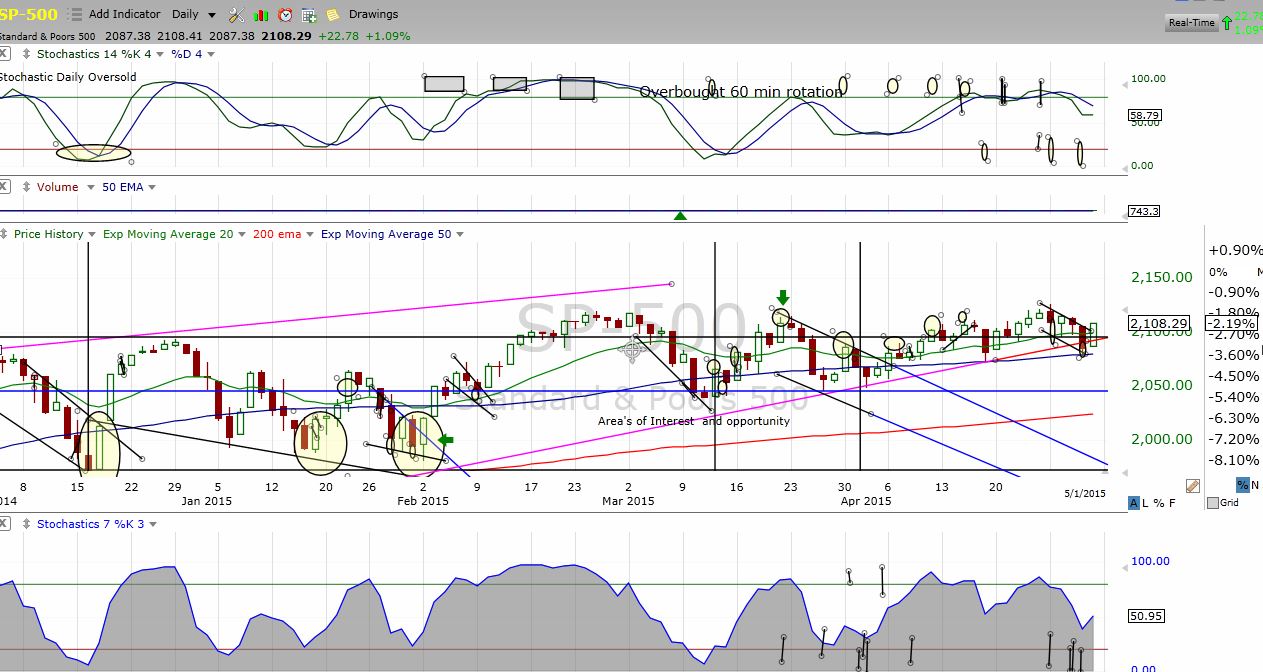Open the alarm clock alerts icon
The image size is (1263, 672).
pos(285,15)
